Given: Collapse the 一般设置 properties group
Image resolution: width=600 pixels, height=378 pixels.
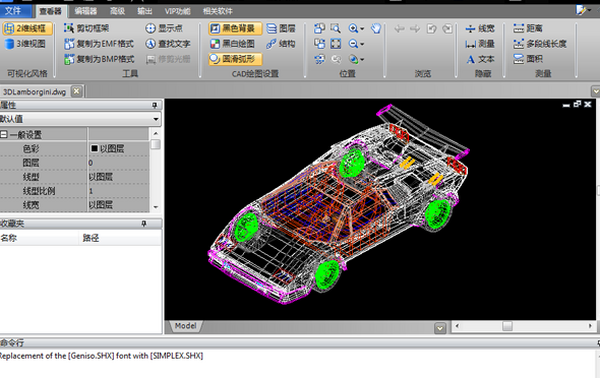Looking at the screenshot, I should (x=4, y=134).
